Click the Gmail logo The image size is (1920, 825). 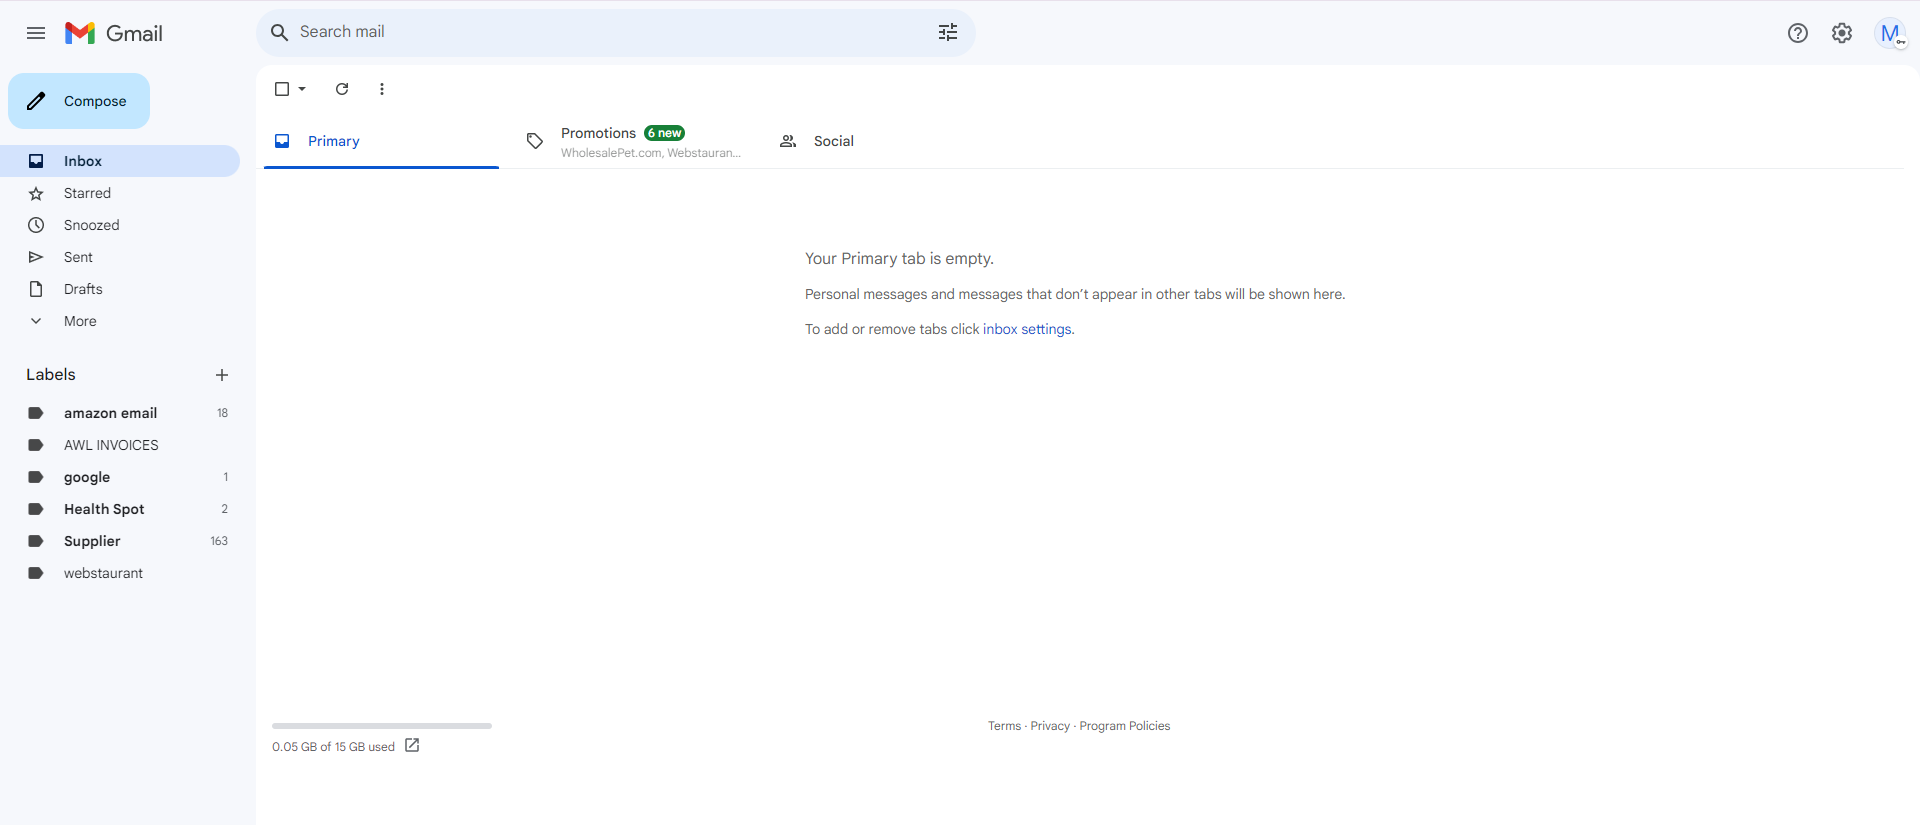point(114,33)
